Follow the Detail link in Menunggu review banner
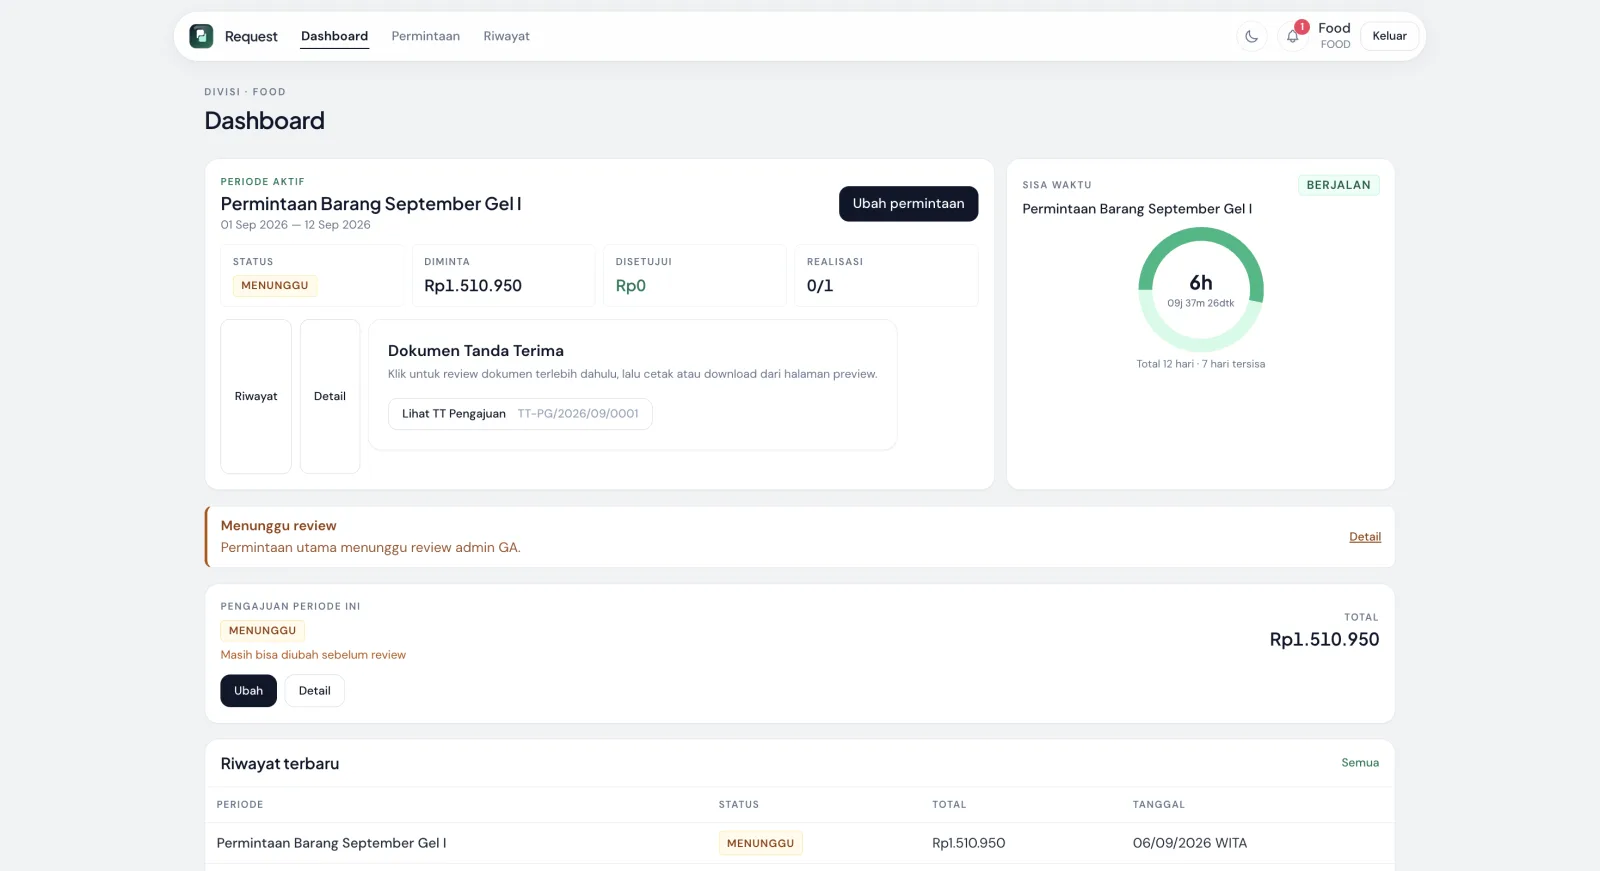 (1365, 537)
